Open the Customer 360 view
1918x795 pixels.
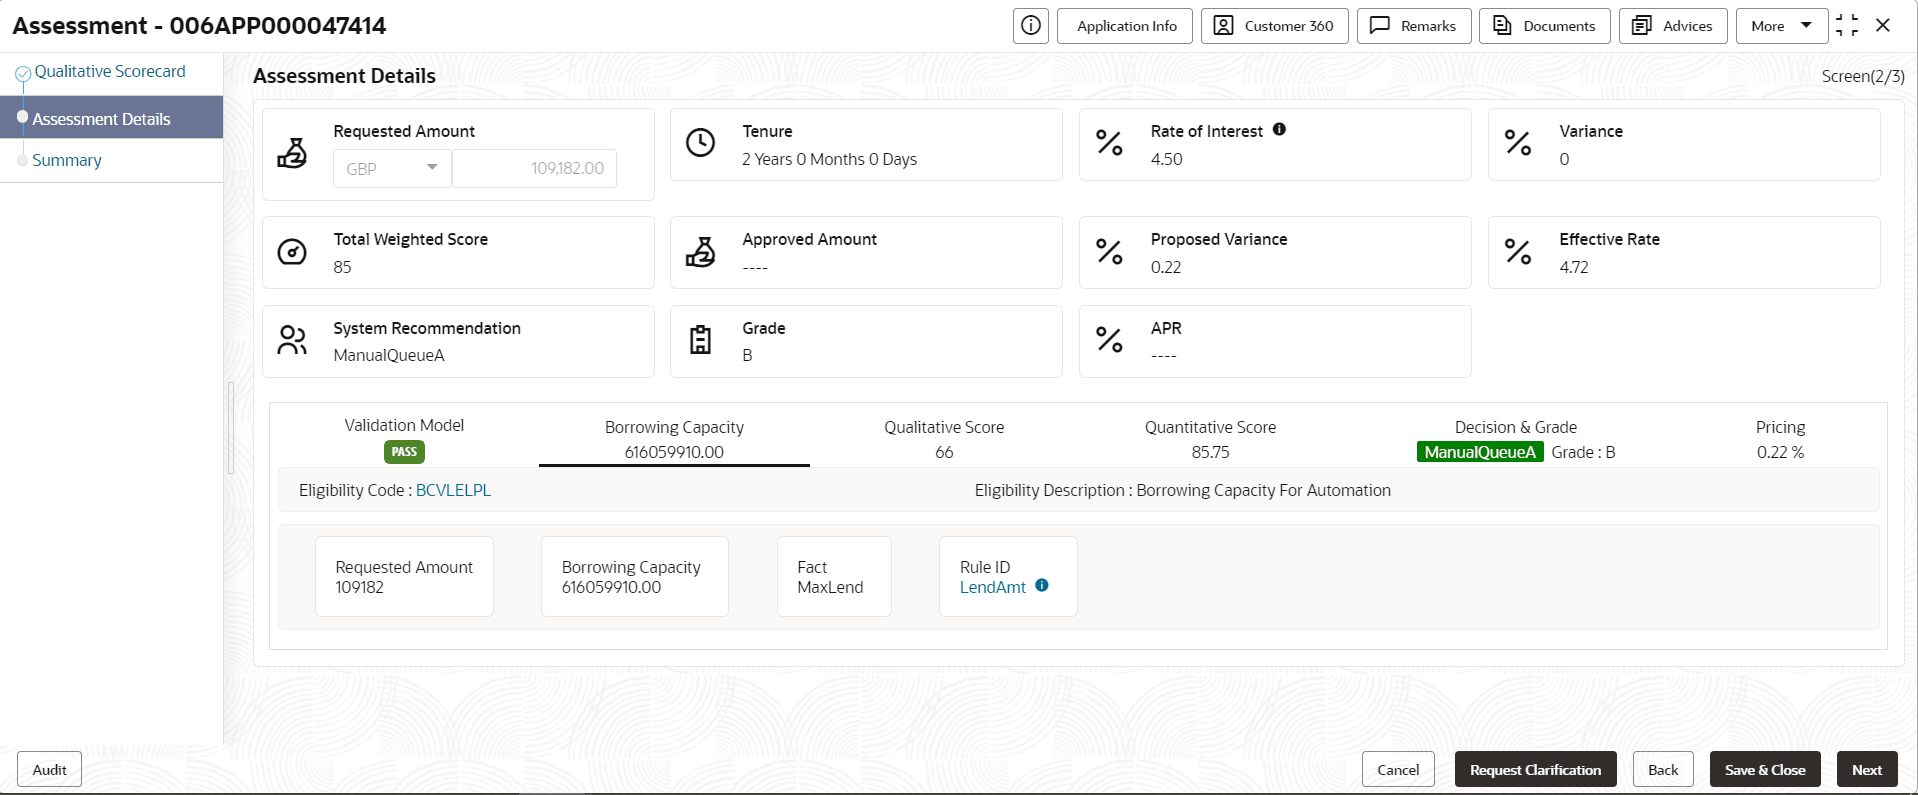pos(1274,26)
